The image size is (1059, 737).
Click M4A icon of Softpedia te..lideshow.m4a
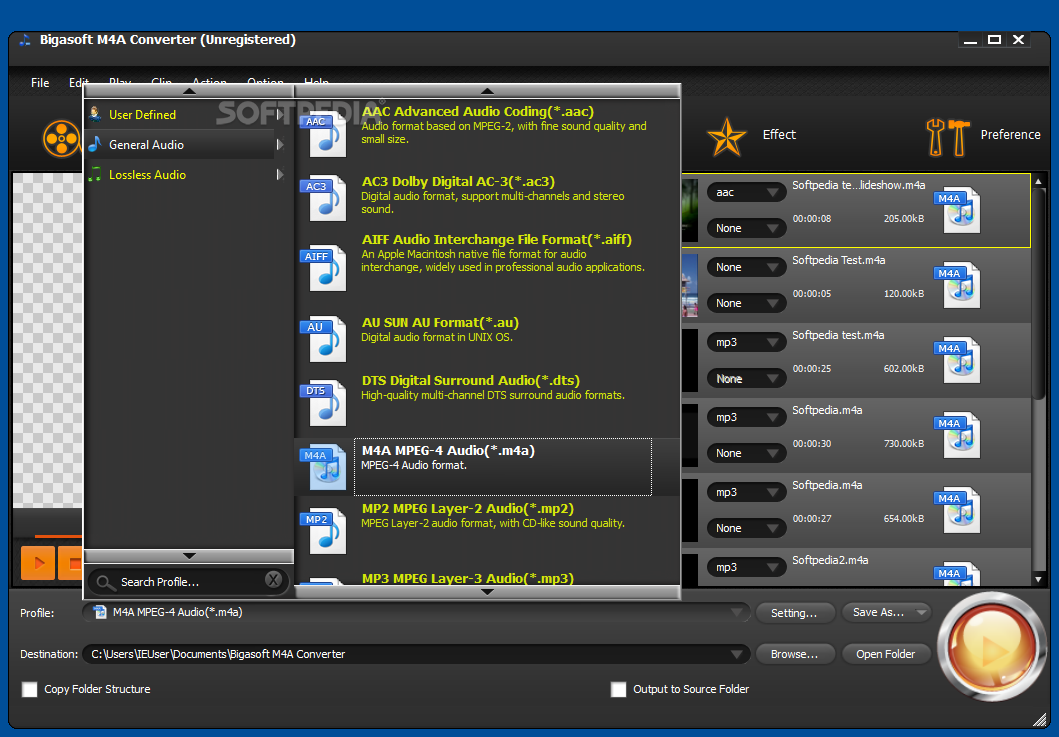coord(957,210)
